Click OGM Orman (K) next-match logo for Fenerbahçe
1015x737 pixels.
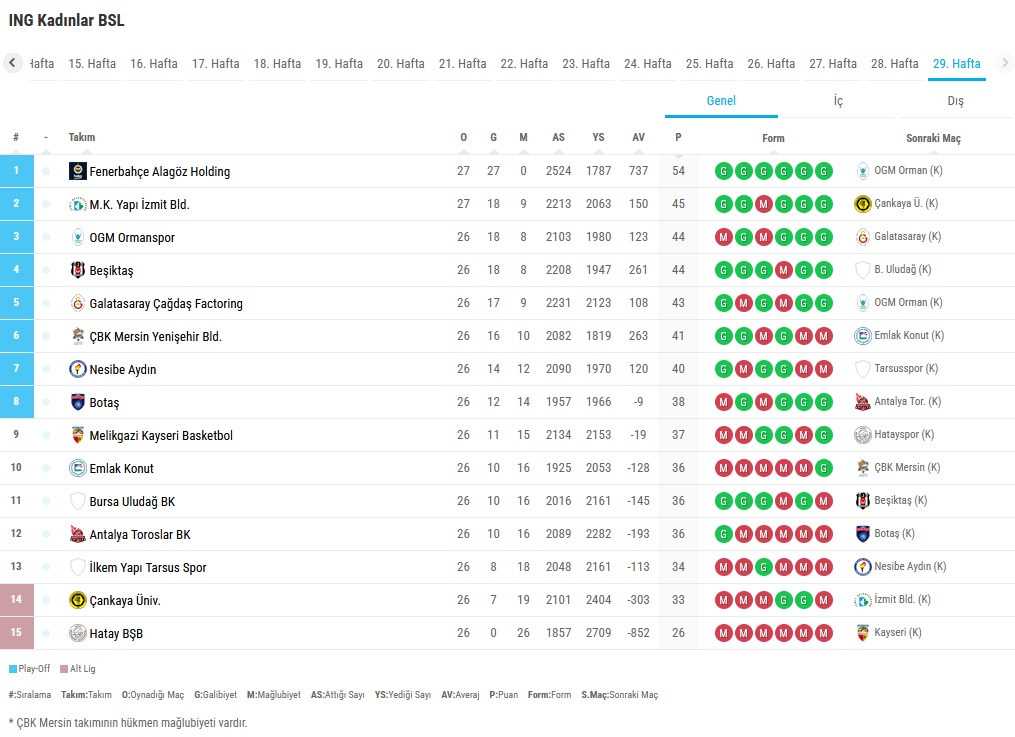862,171
